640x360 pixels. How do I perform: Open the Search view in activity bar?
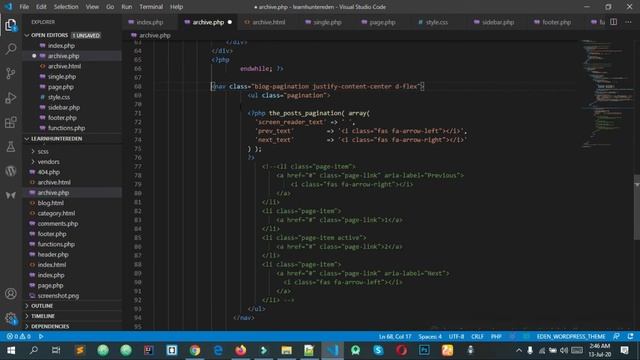11,49
